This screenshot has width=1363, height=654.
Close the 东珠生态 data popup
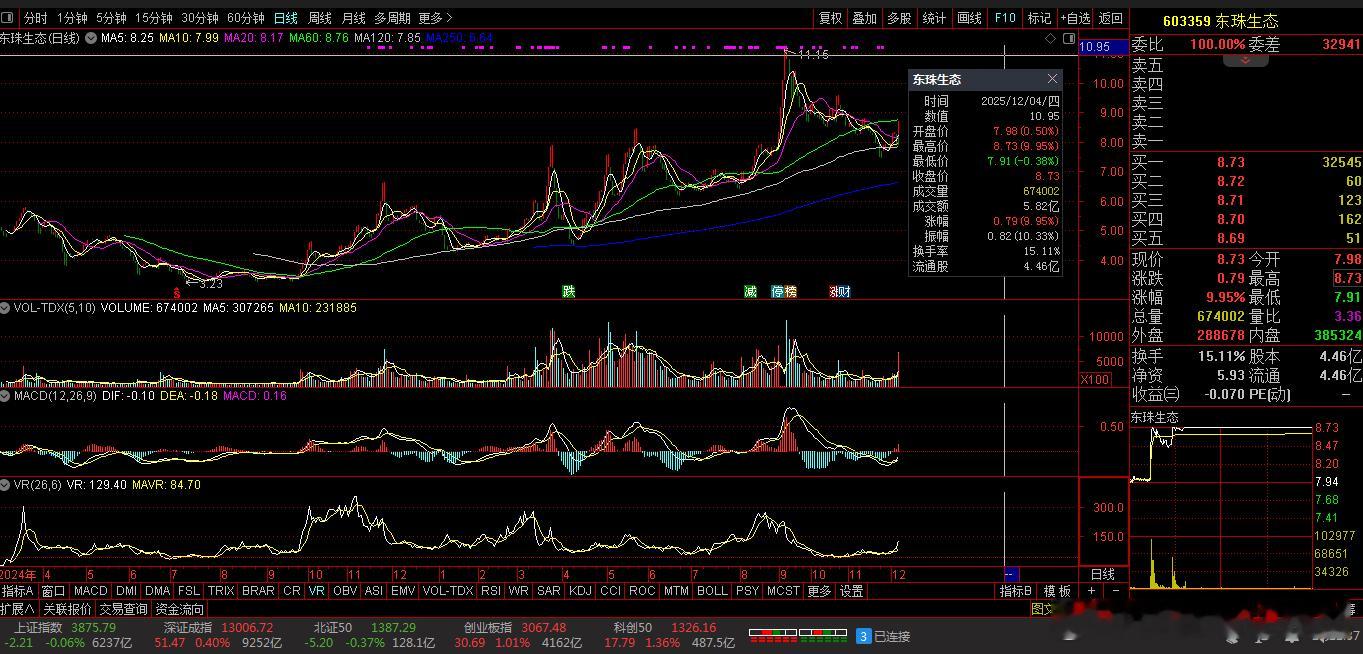click(x=1052, y=79)
